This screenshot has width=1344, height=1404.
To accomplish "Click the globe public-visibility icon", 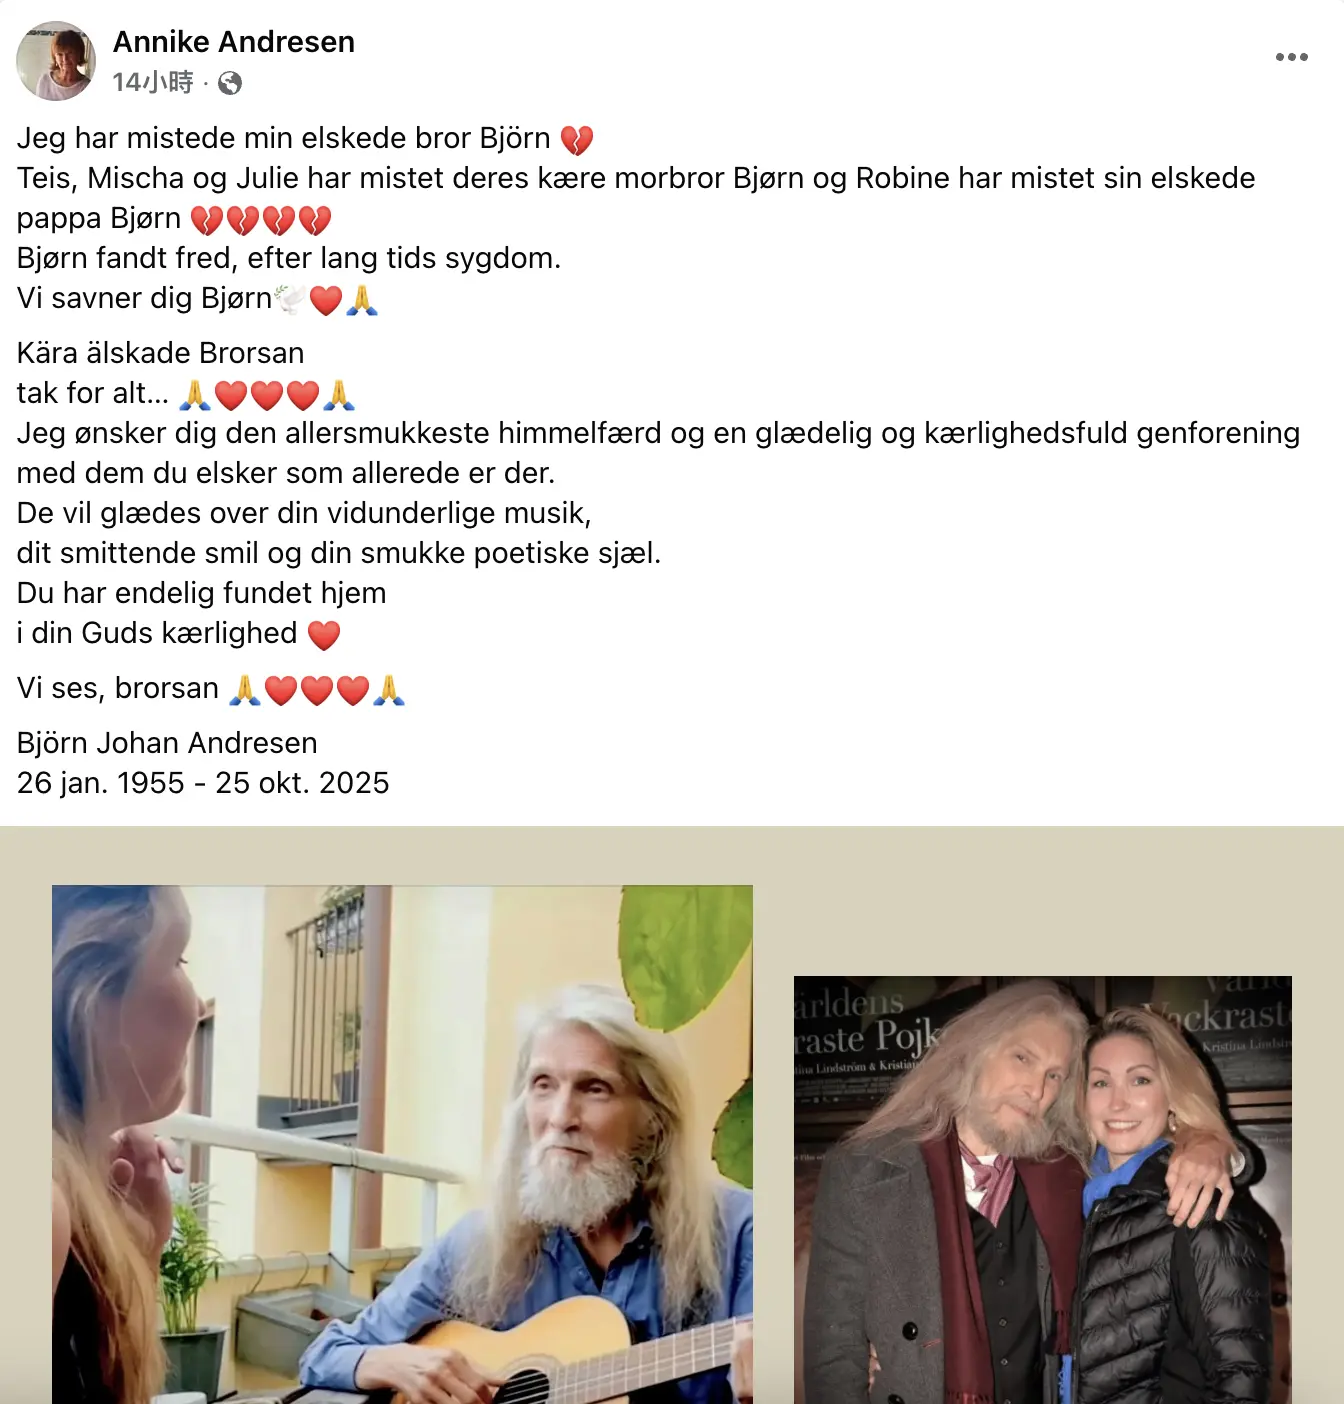I will point(230,83).
